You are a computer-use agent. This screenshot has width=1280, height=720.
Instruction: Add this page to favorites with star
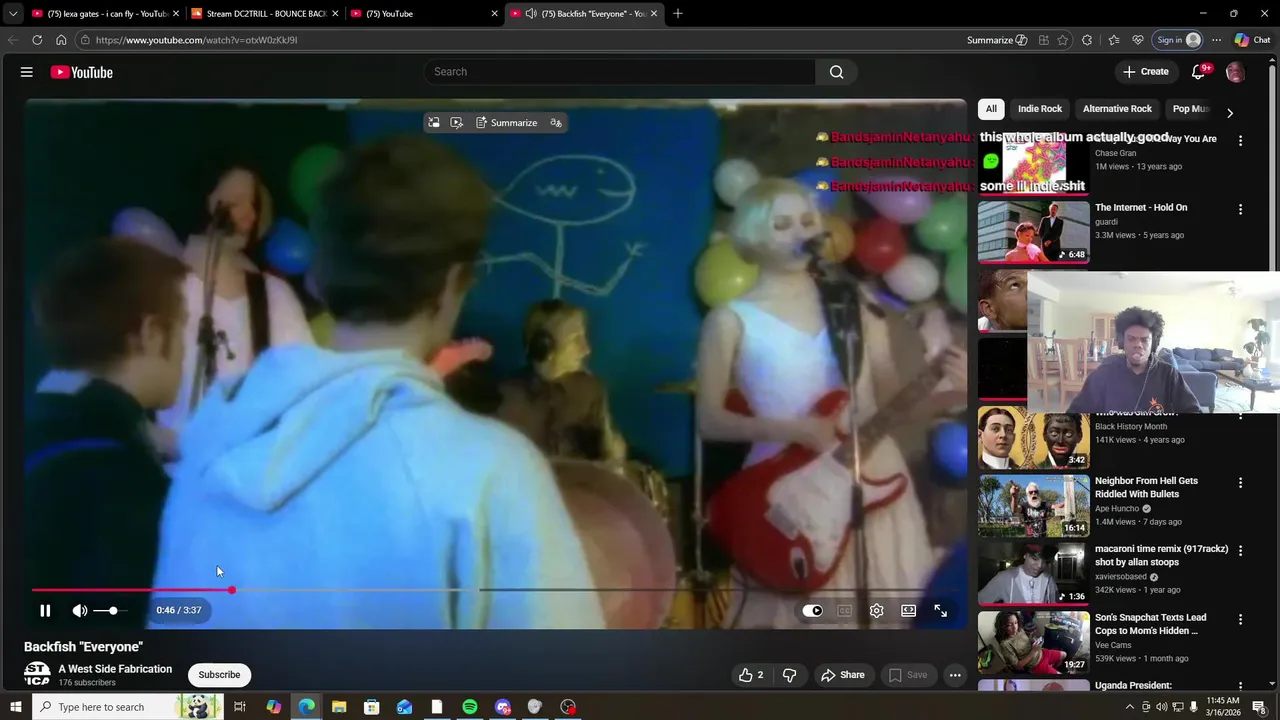pyautogui.click(x=1062, y=40)
